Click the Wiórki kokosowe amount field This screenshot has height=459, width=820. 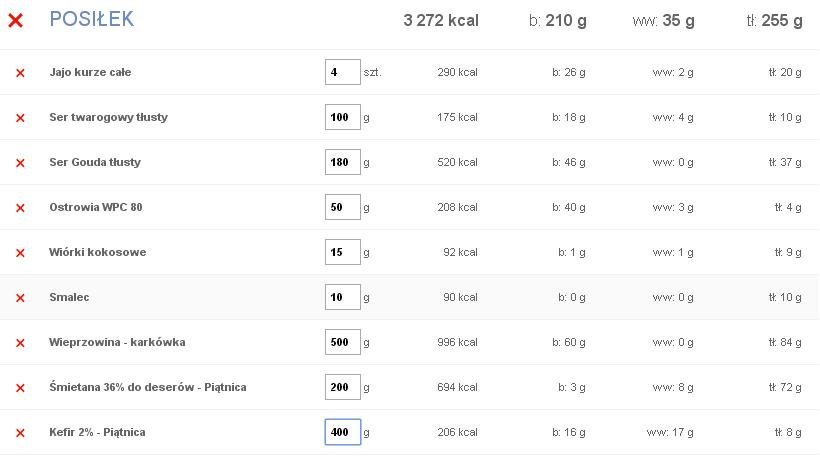343,252
